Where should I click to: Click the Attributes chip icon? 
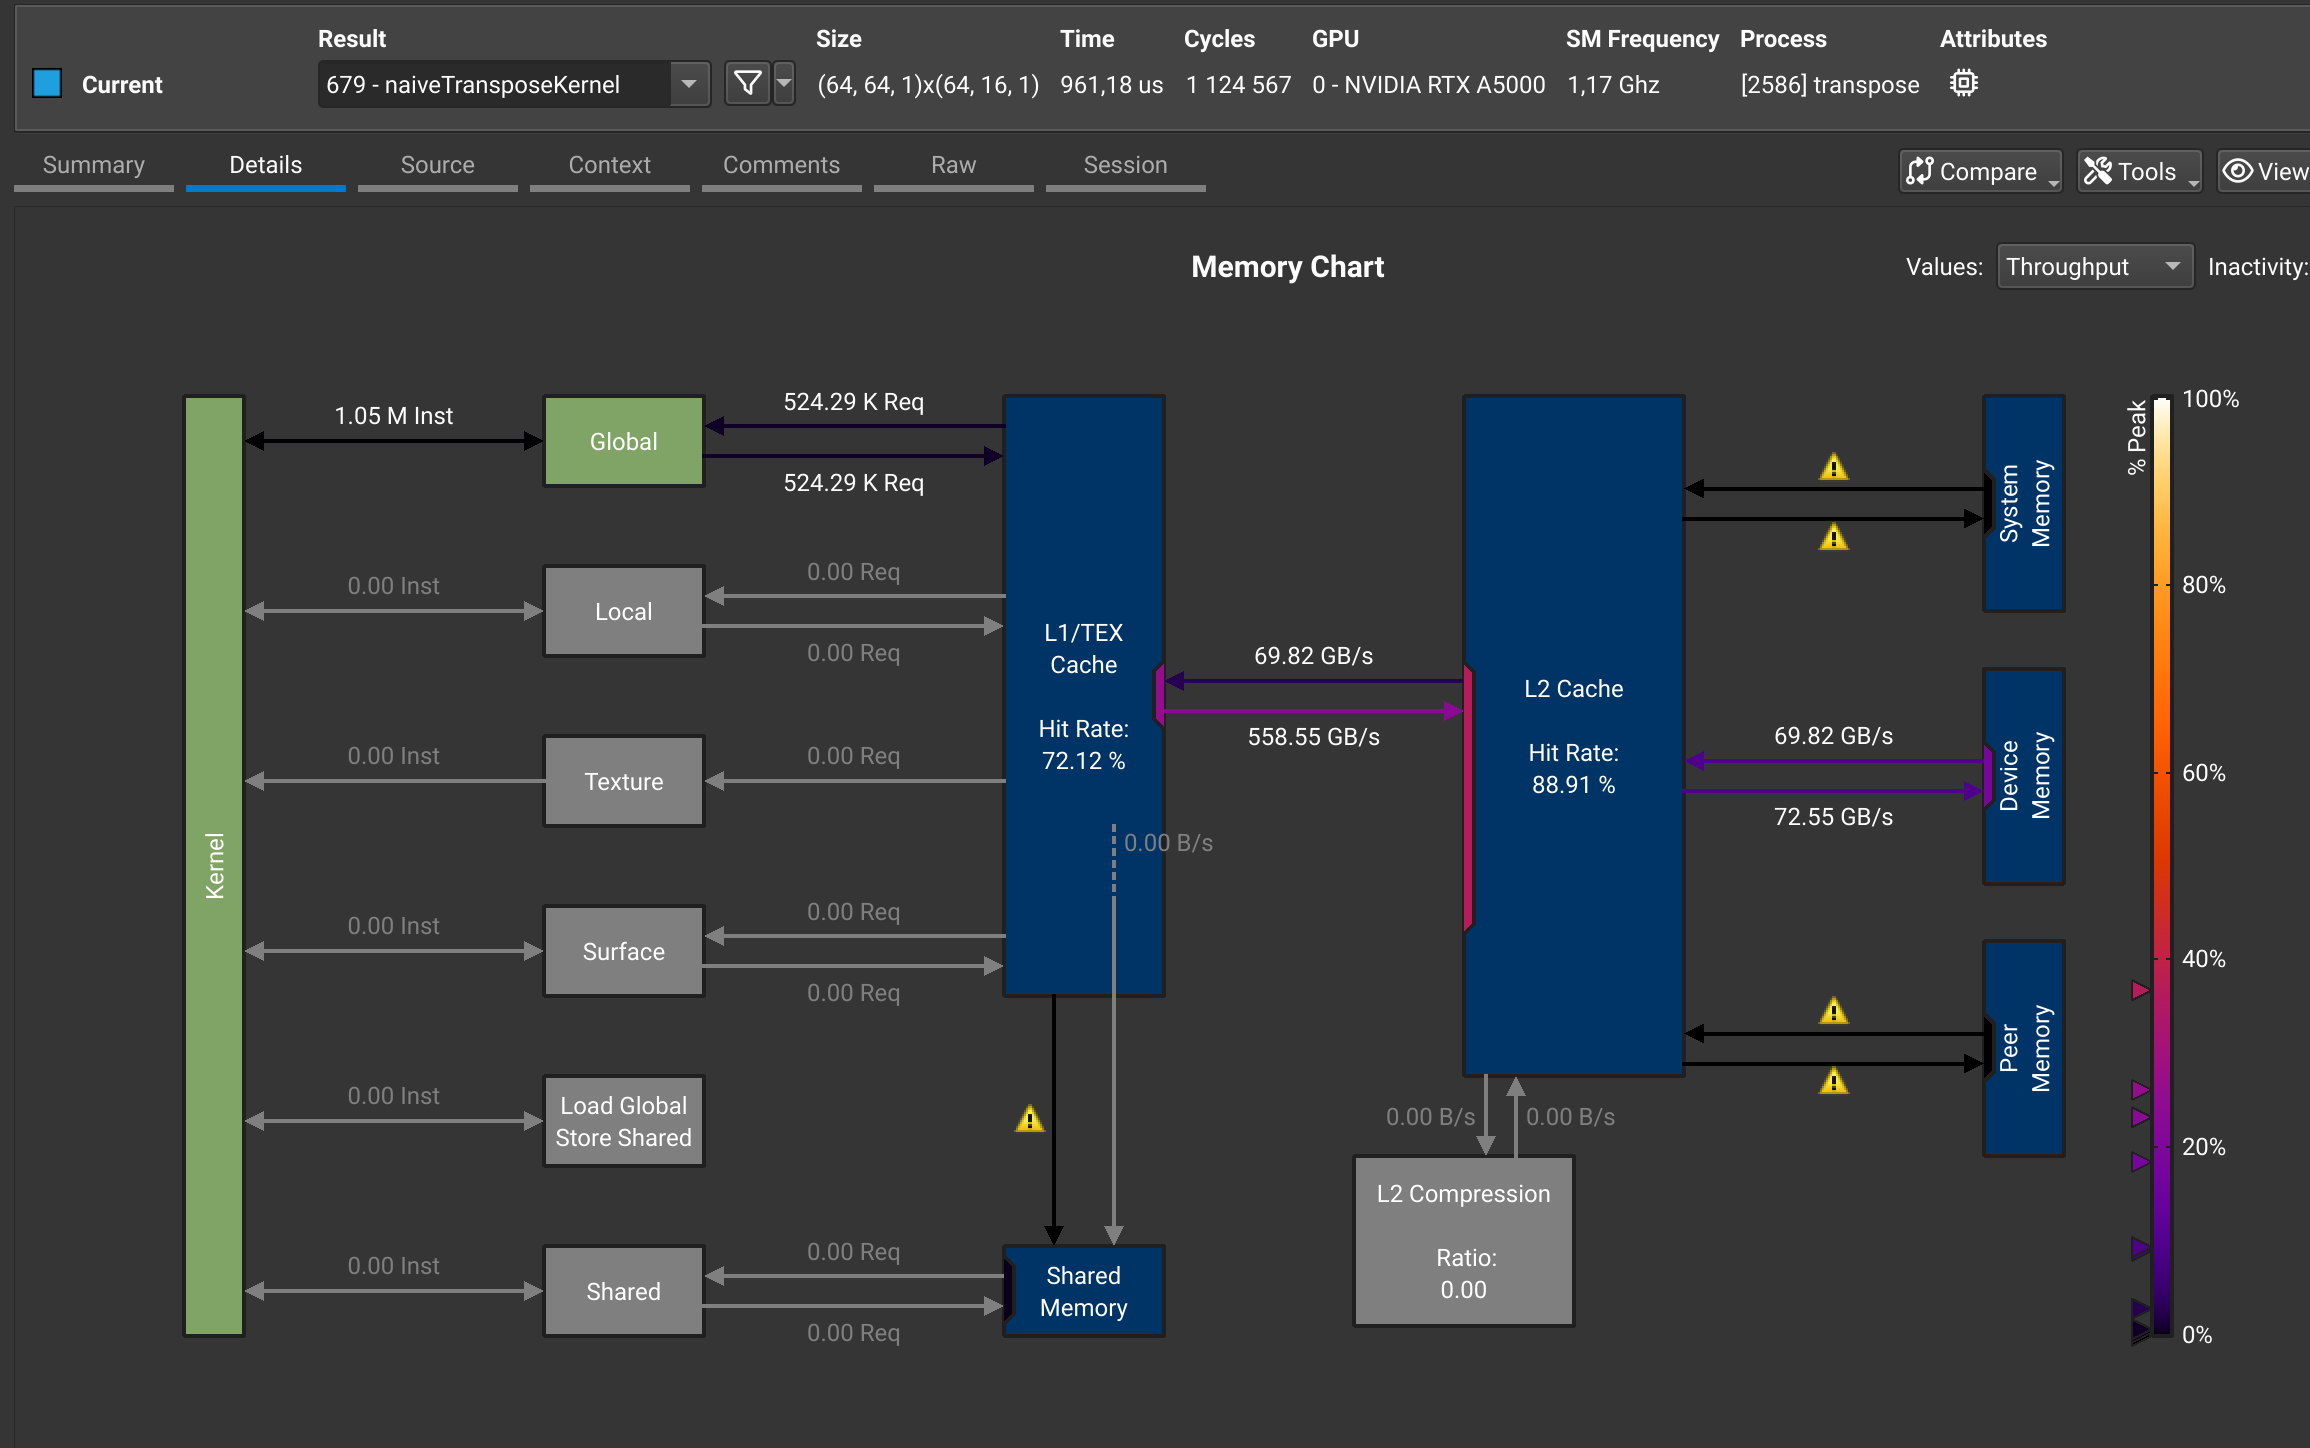1964,83
